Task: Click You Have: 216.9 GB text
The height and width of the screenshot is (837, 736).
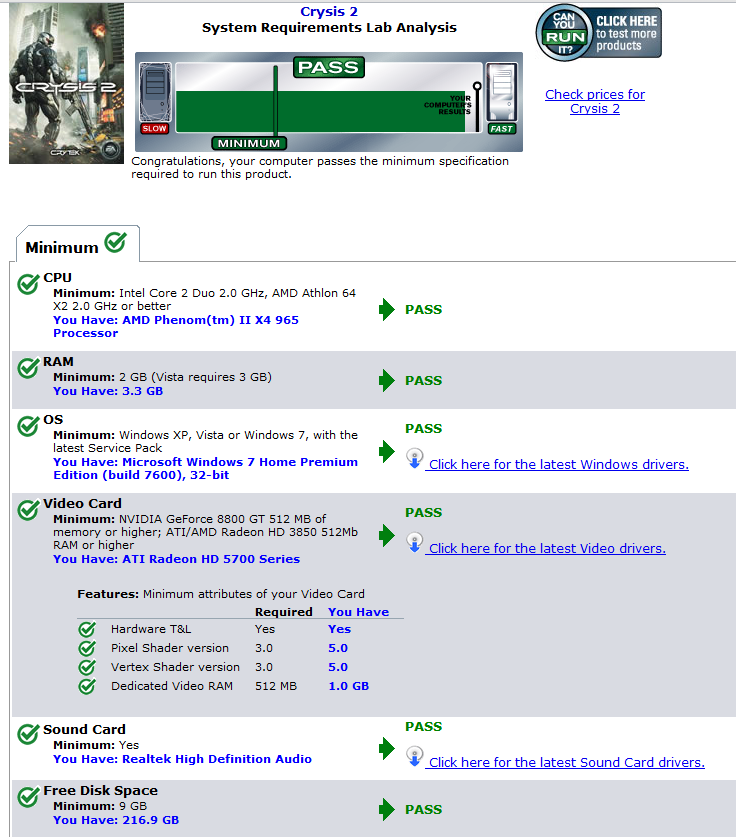Action: pyautogui.click(x=116, y=820)
